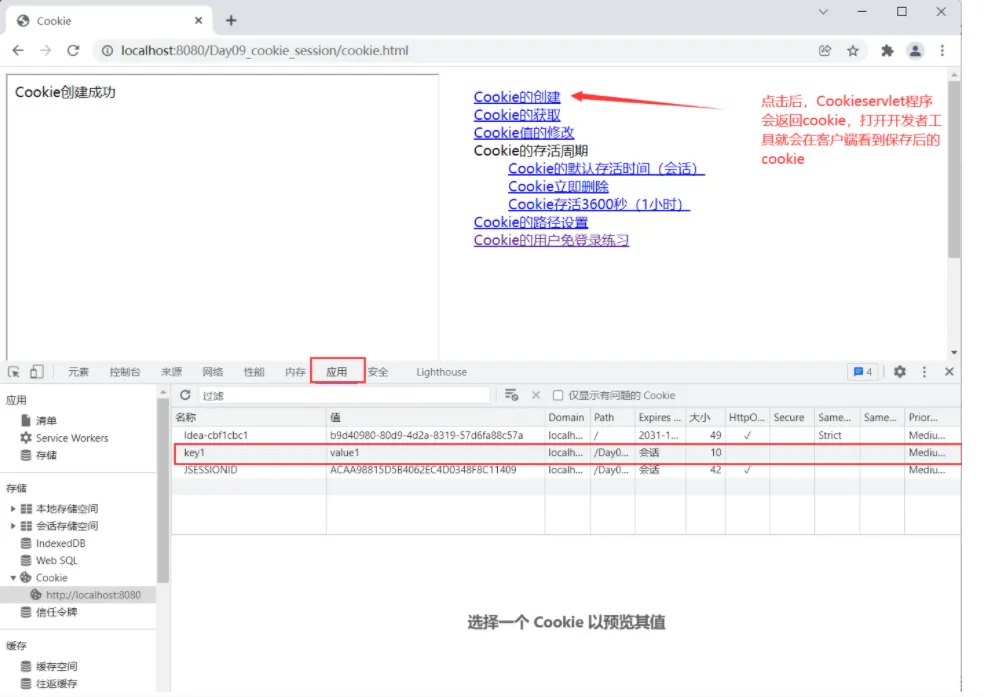Select IndexedDB in sidebar

click(x=60, y=543)
